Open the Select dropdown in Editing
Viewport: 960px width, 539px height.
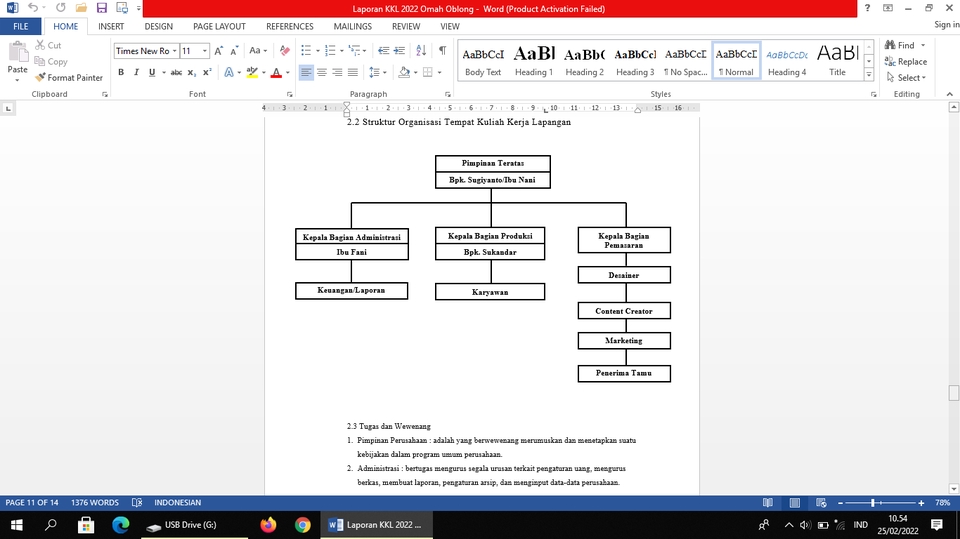(907, 78)
